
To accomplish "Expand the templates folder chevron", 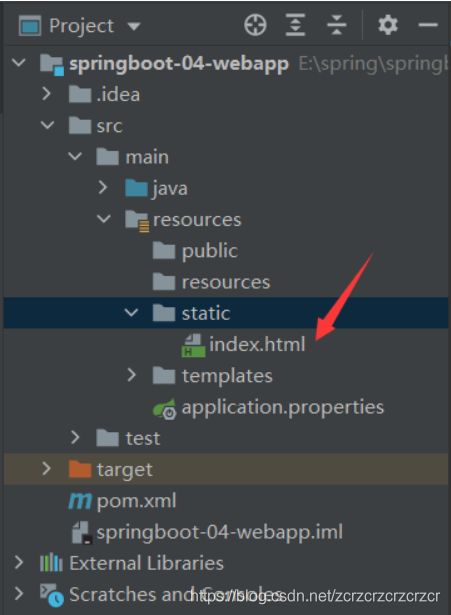I will (x=131, y=375).
